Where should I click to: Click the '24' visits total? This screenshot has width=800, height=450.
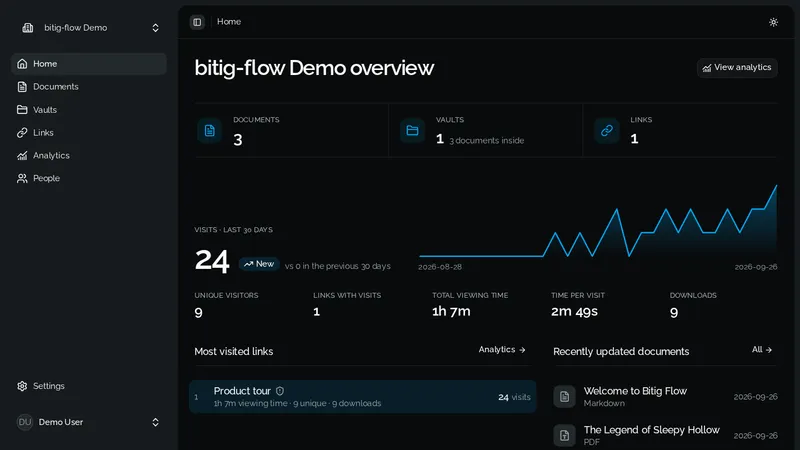212,261
